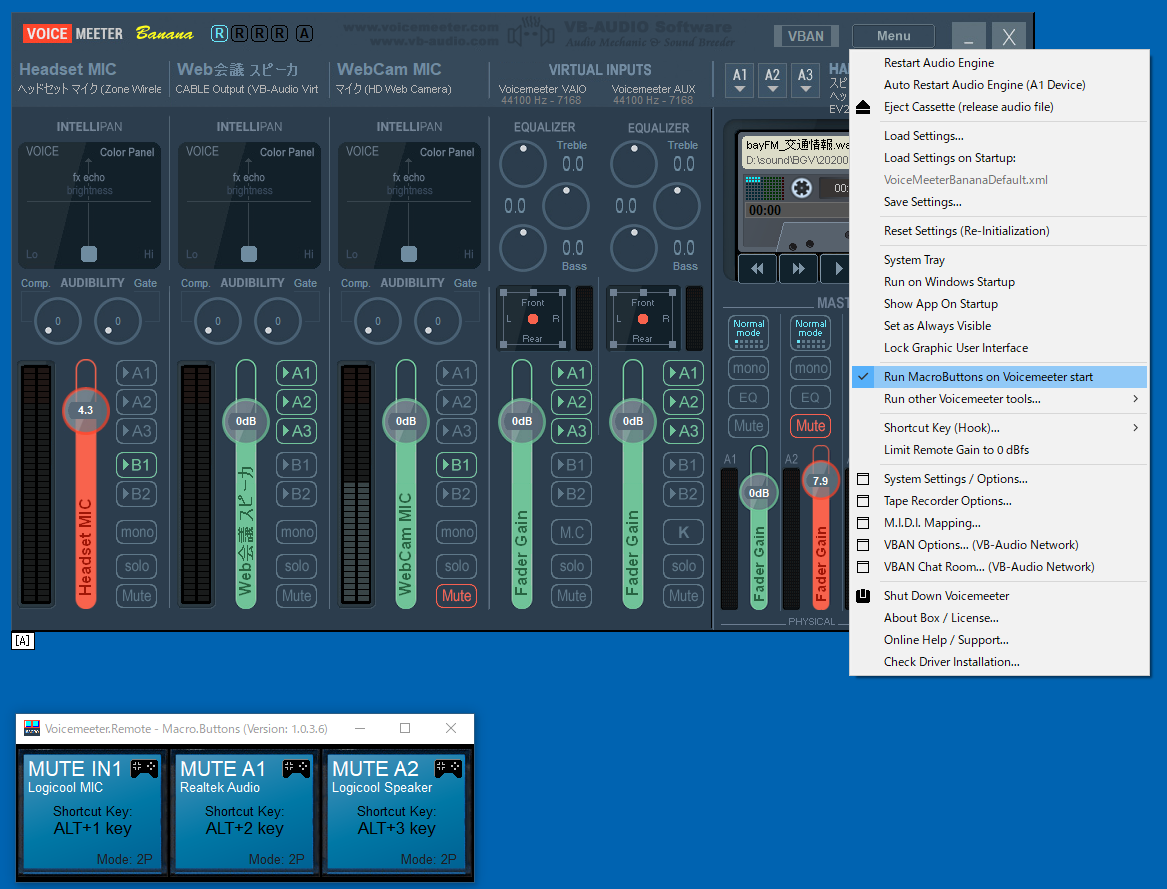Click the Headset MIC Comp knob
This screenshot has width=1167, height=889.
[58, 321]
